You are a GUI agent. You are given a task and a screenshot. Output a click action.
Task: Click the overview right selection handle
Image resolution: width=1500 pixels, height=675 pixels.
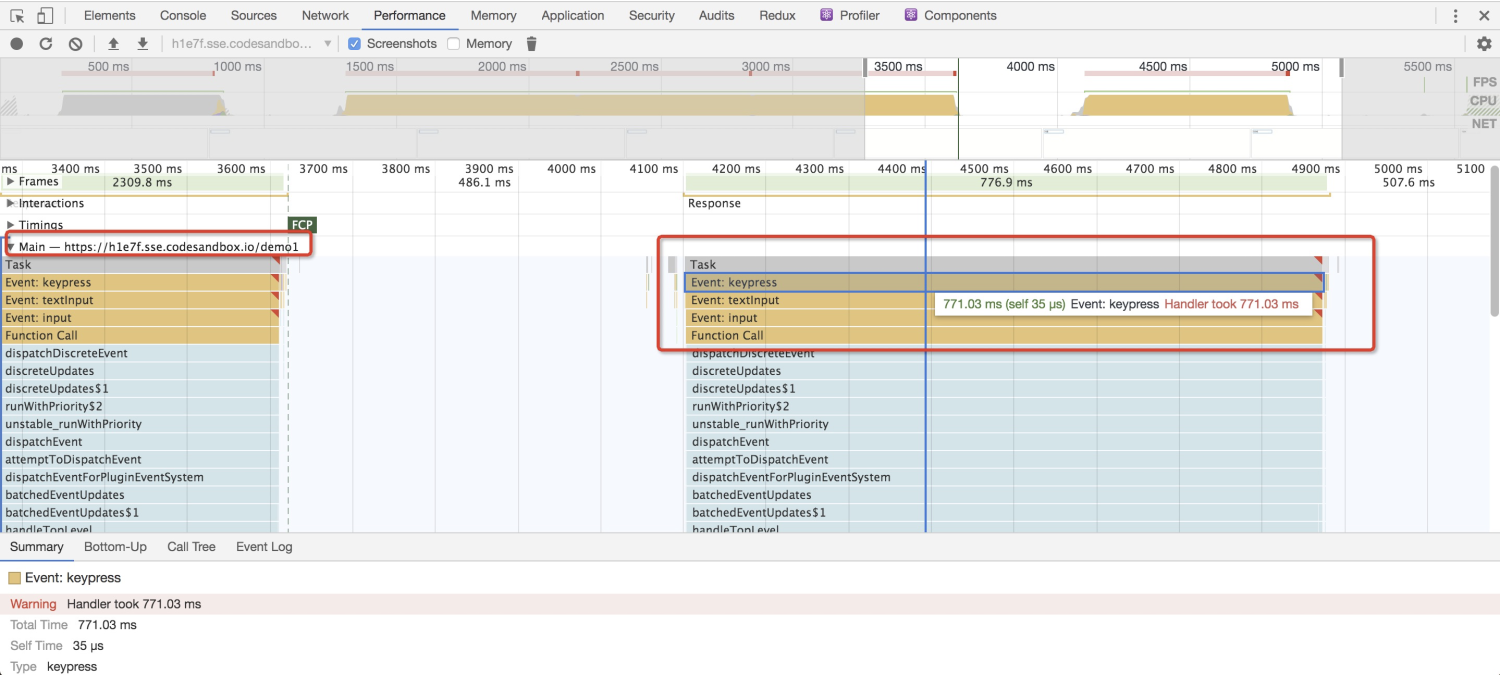1341,68
